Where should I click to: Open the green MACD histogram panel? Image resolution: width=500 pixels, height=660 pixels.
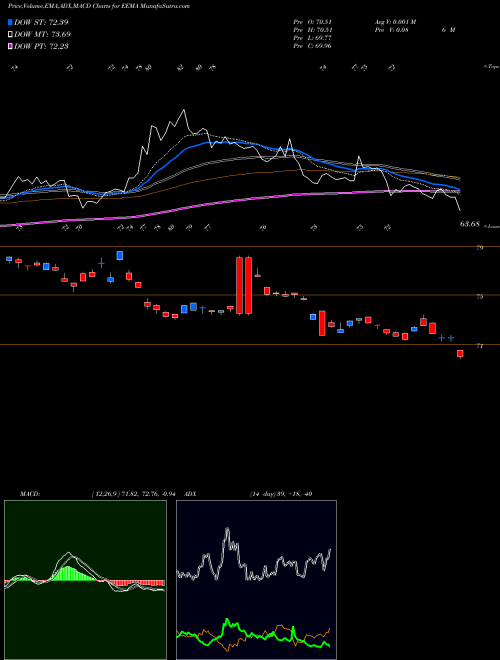click(x=85, y=580)
